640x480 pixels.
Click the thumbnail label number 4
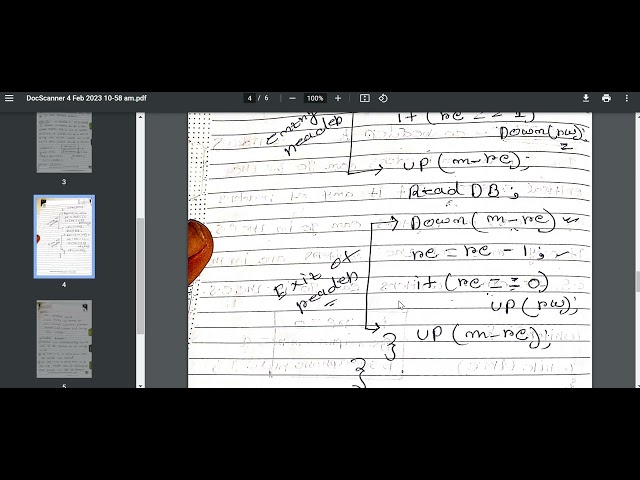click(64, 284)
